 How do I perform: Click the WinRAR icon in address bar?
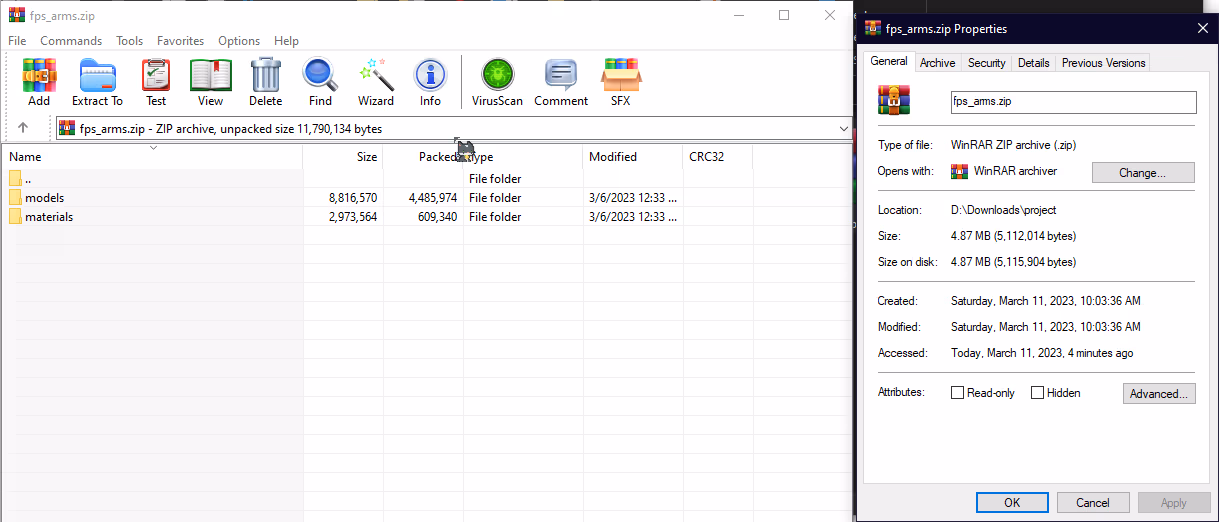67,128
